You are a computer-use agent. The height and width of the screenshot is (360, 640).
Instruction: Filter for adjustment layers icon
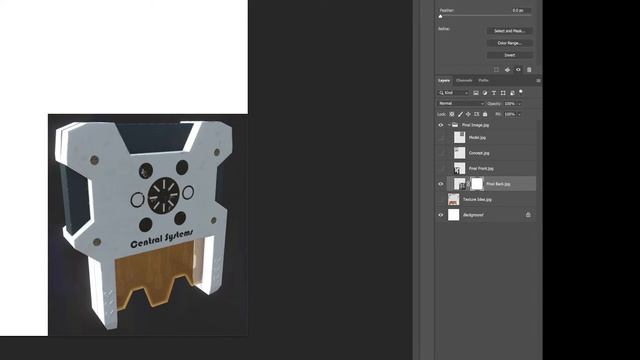(485, 93)
